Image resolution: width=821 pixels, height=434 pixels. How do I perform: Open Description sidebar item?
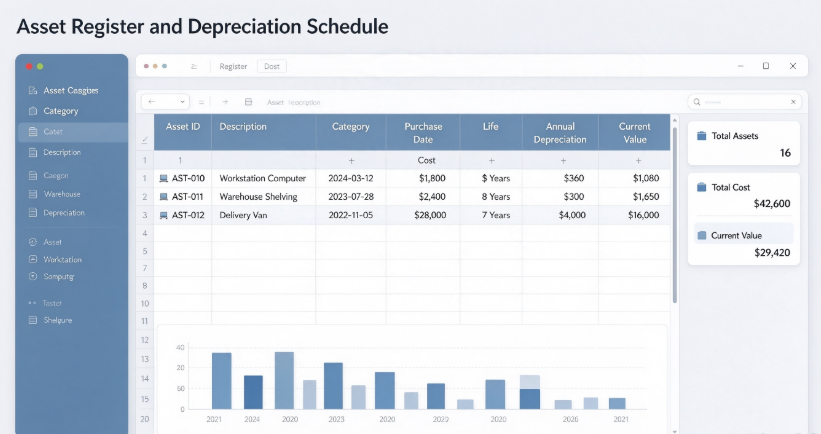(x=54, y=152)
